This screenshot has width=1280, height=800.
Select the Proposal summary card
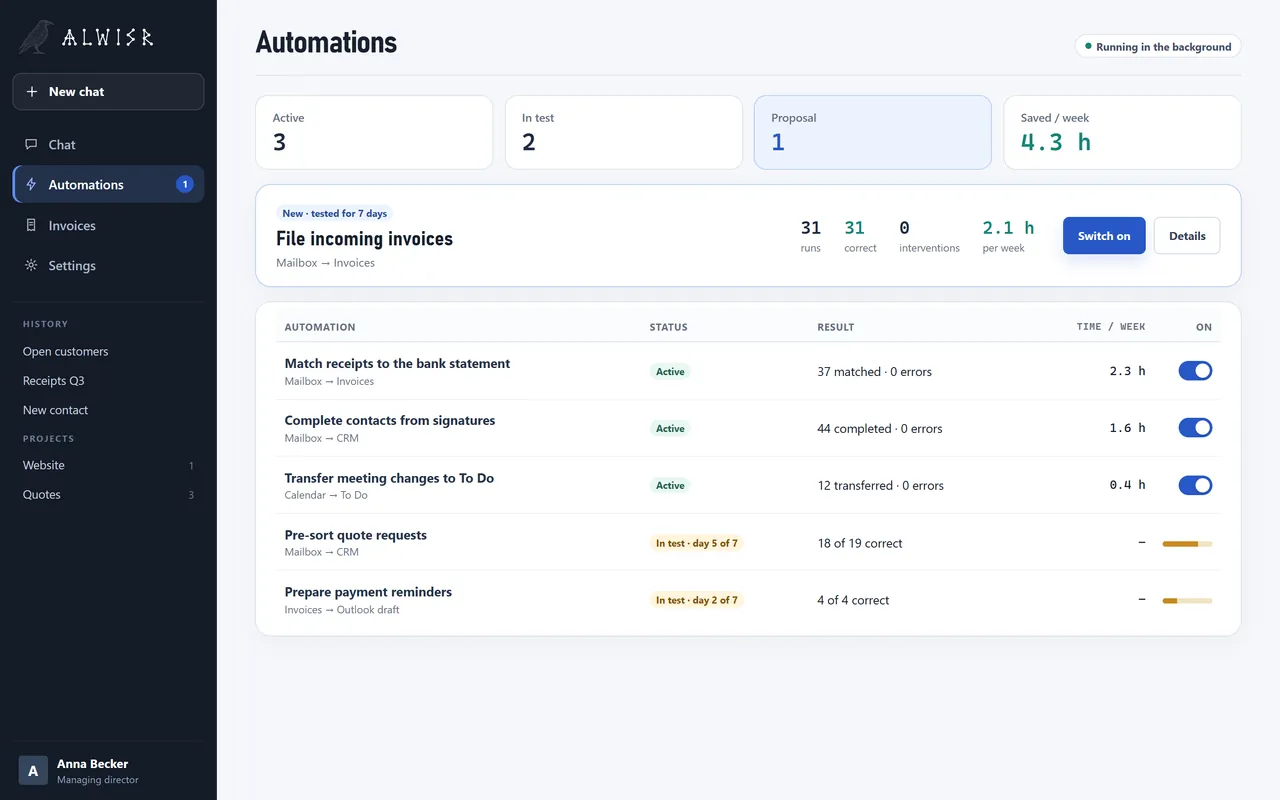(873, 132)
